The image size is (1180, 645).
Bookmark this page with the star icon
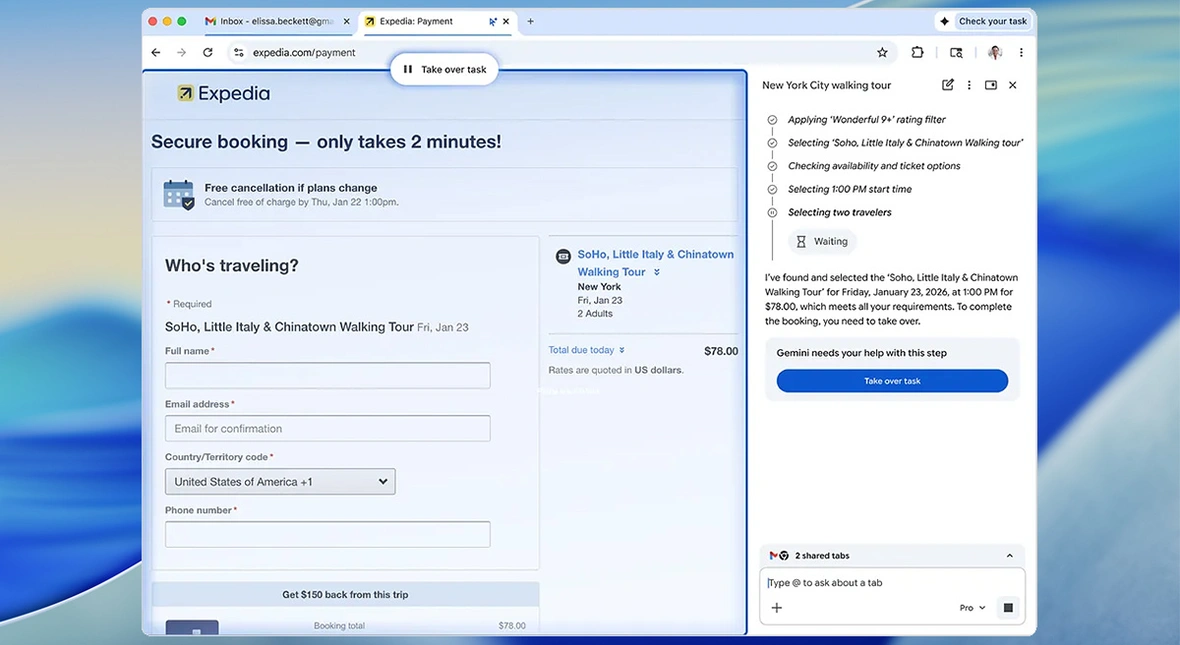882,53
